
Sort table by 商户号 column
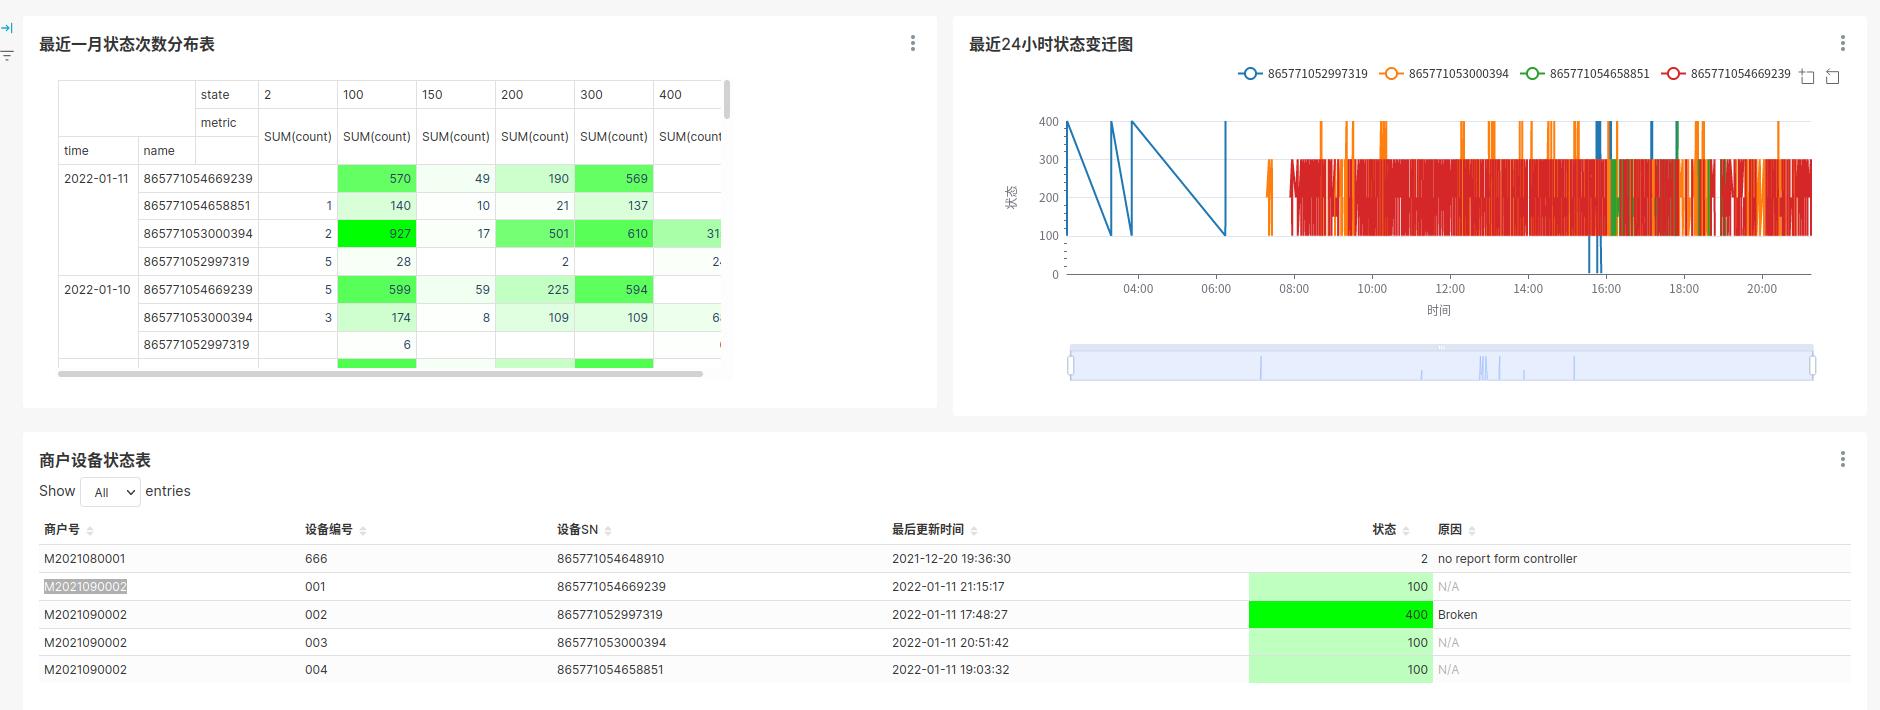68,530
